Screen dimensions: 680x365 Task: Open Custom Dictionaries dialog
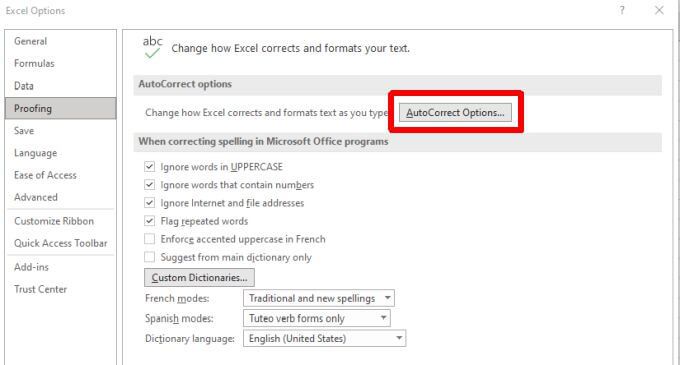[199, 277]
